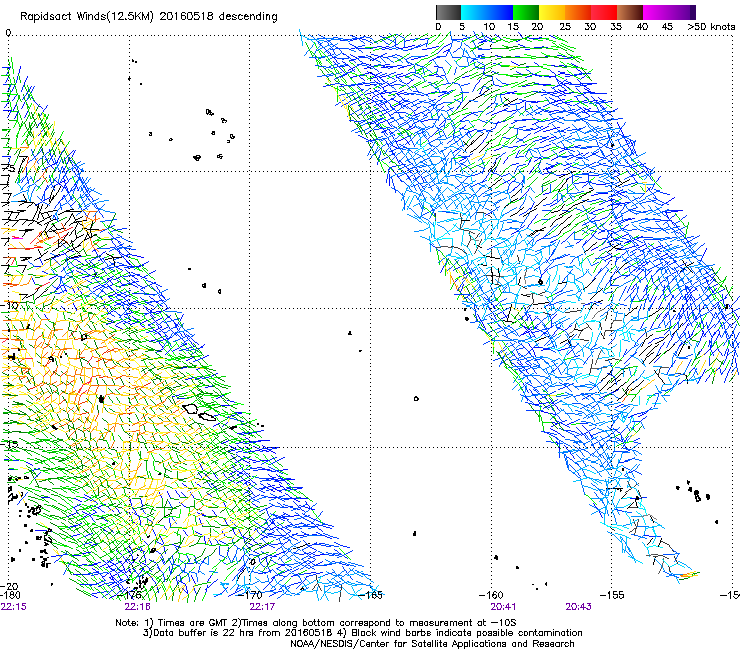Click the "20:43" swath time label

click(578, 607)
